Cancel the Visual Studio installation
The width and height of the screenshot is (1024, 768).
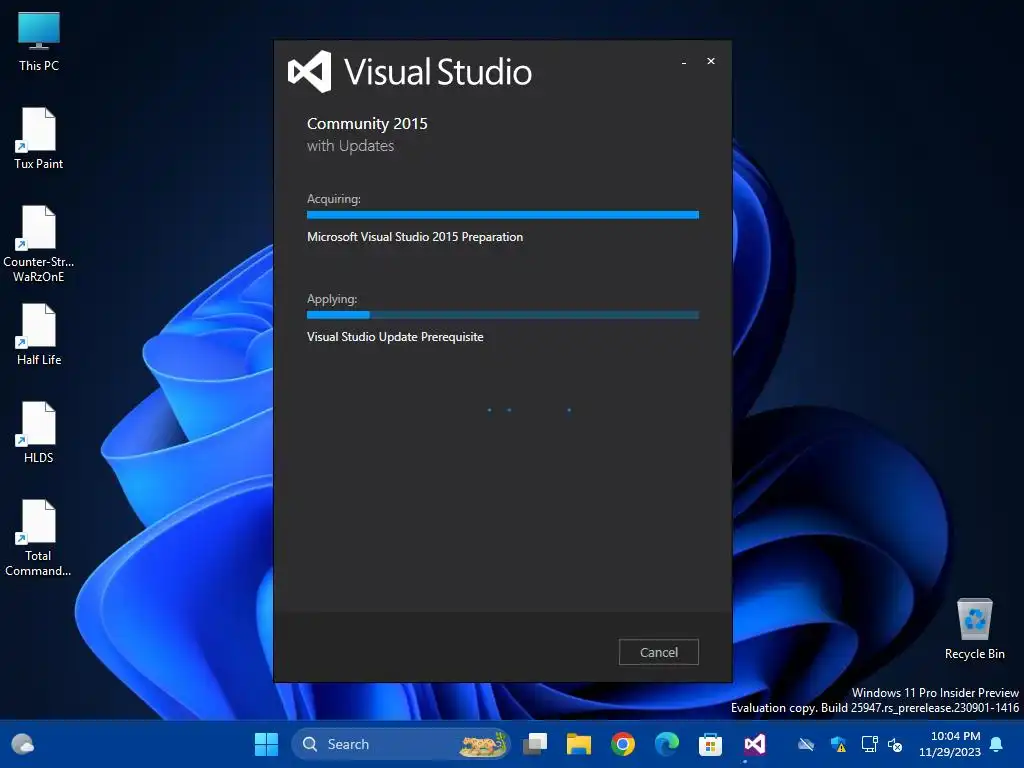(x=658, y=652)
